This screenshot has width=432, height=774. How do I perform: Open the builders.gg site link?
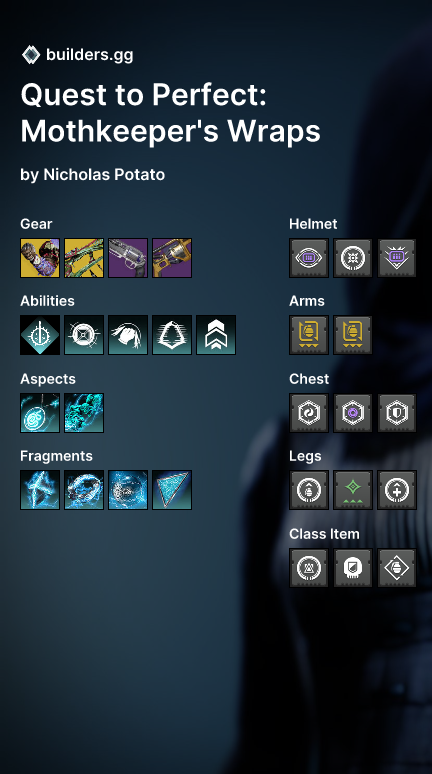(89, 55)
